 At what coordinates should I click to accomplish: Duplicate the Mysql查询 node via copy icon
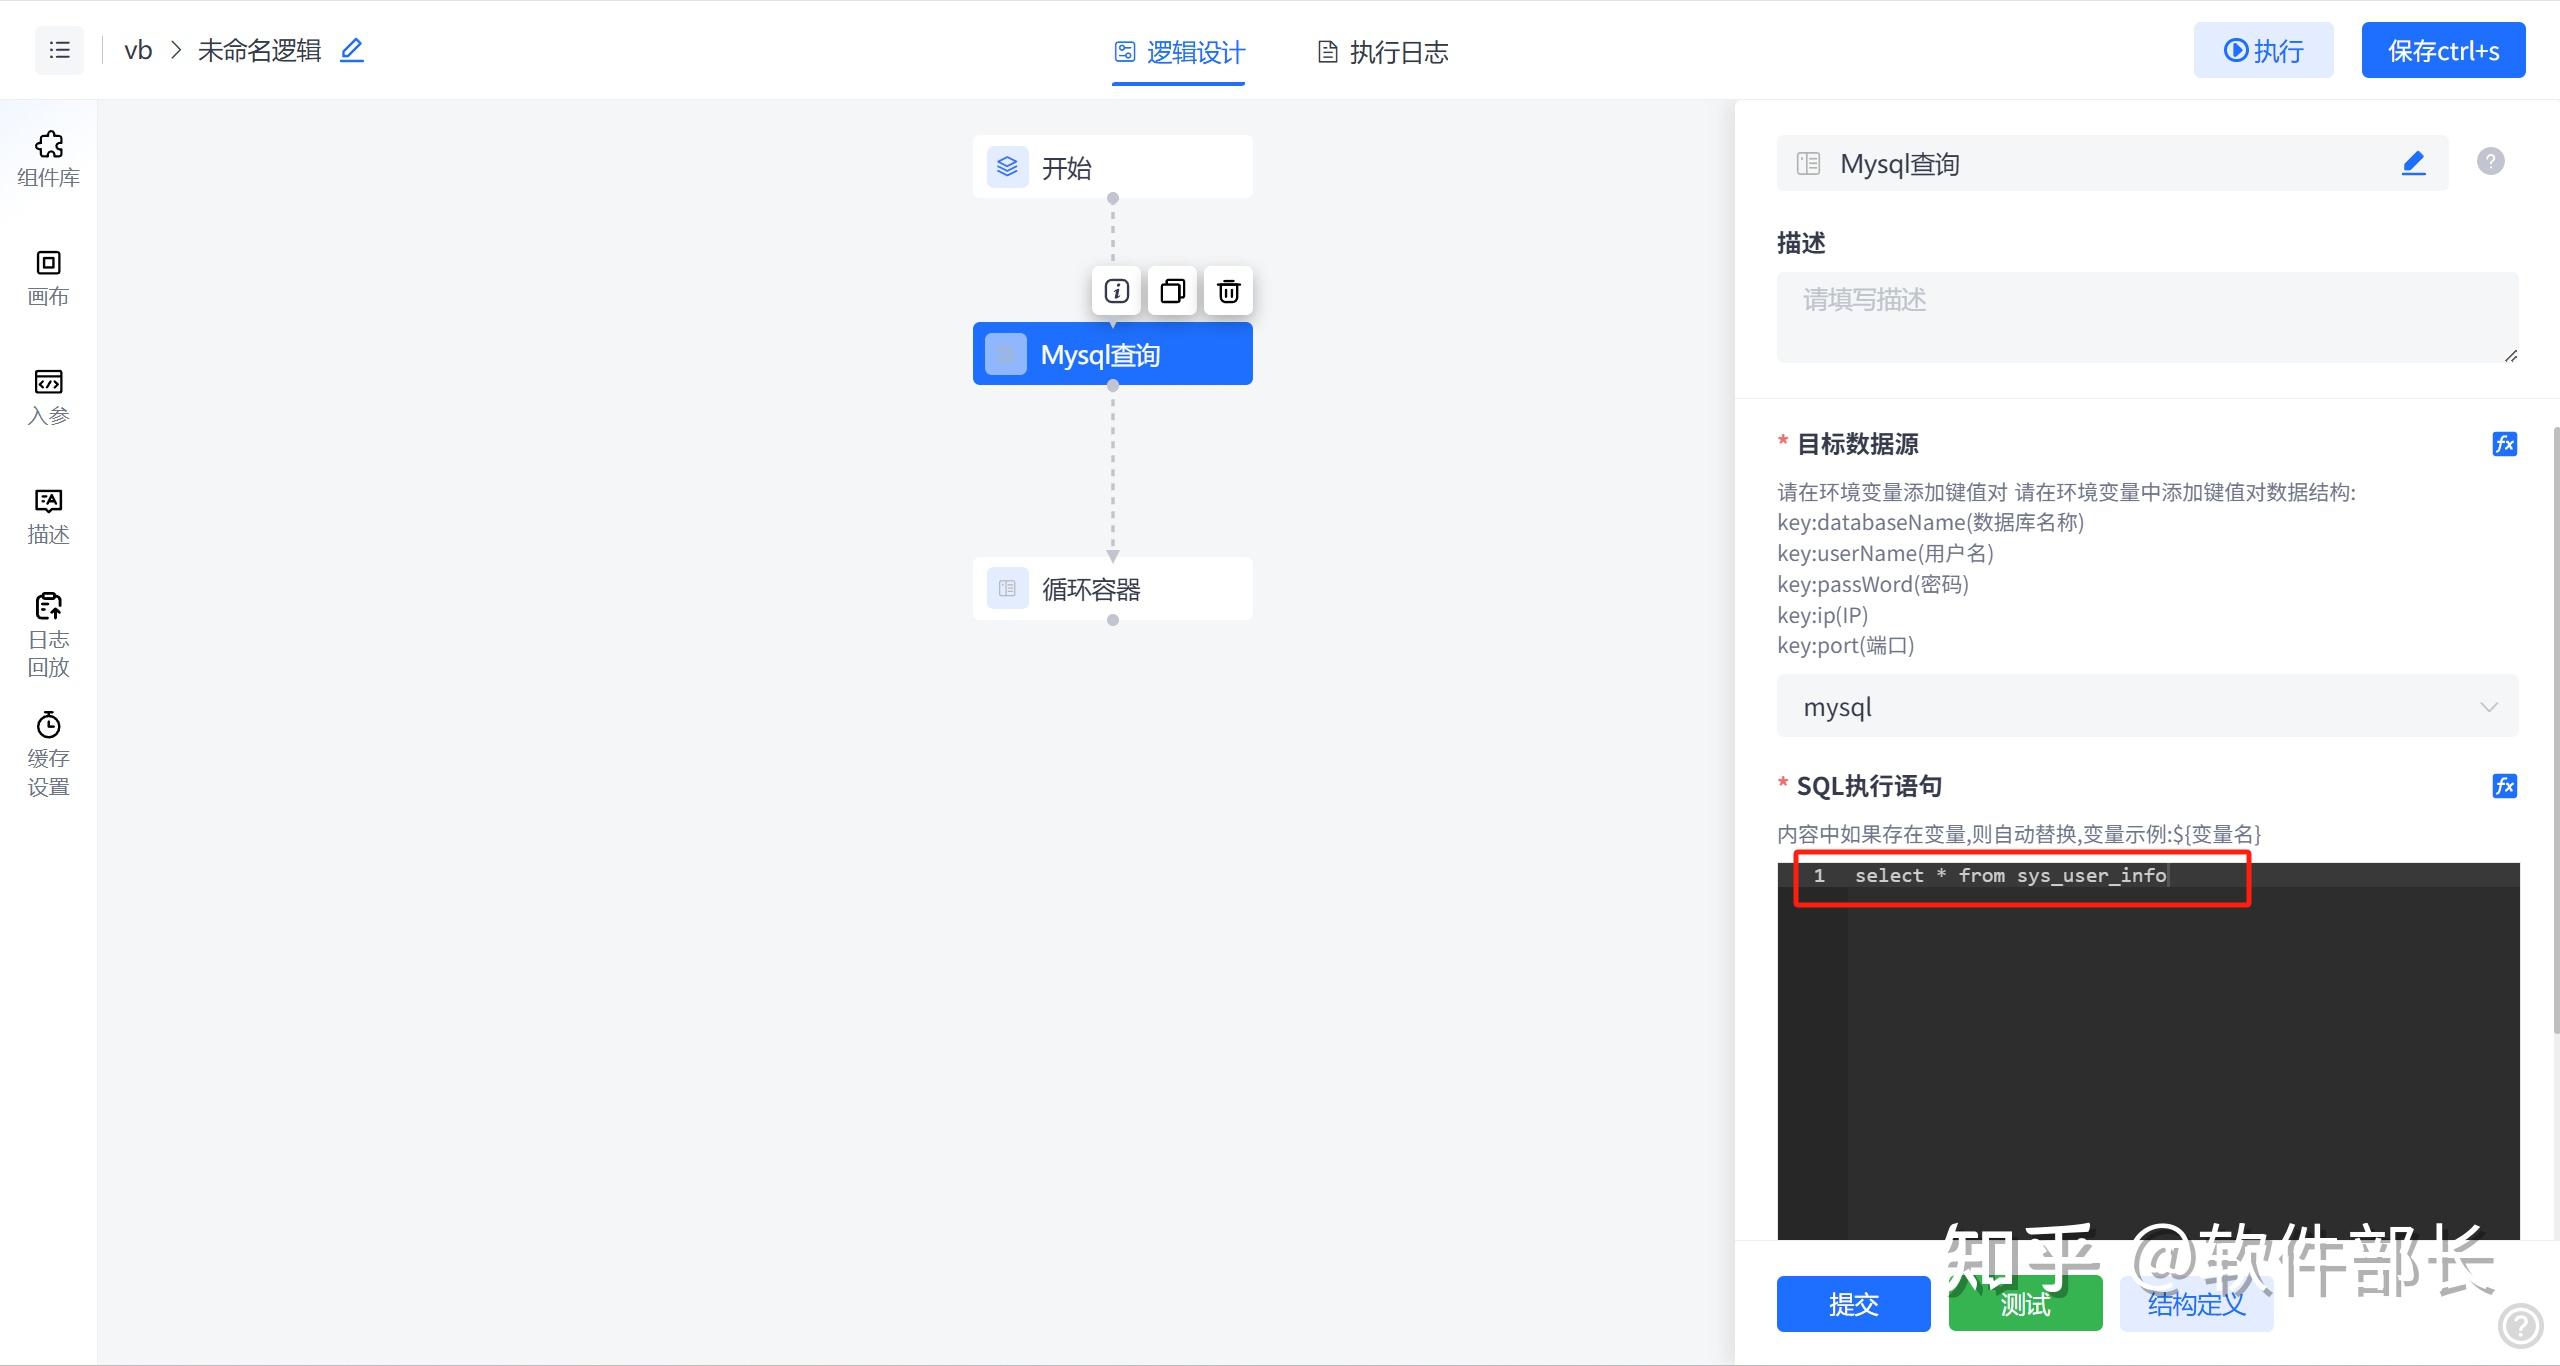1171,291
